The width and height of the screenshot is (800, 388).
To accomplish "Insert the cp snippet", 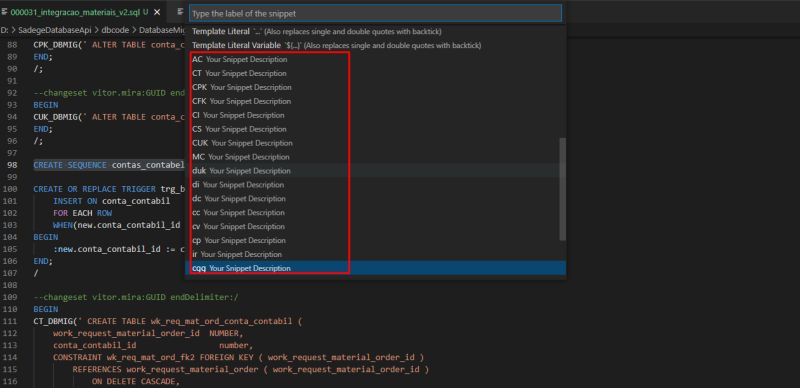I will coord(376,240).
